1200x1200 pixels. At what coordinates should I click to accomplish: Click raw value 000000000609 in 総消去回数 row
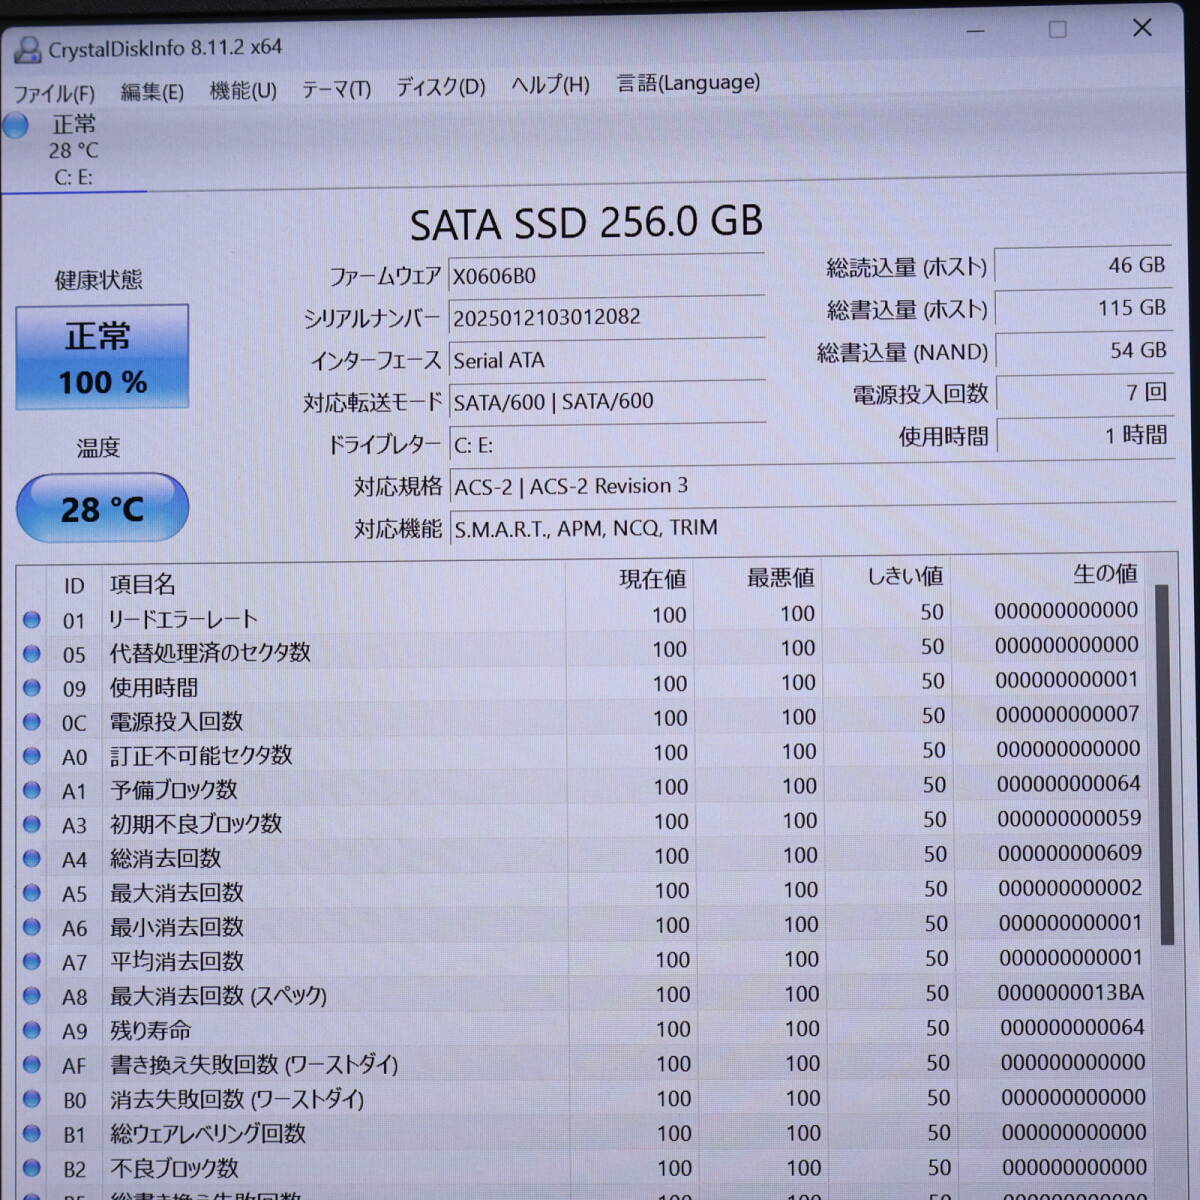pyautogui.click(x=1070, y=853)
